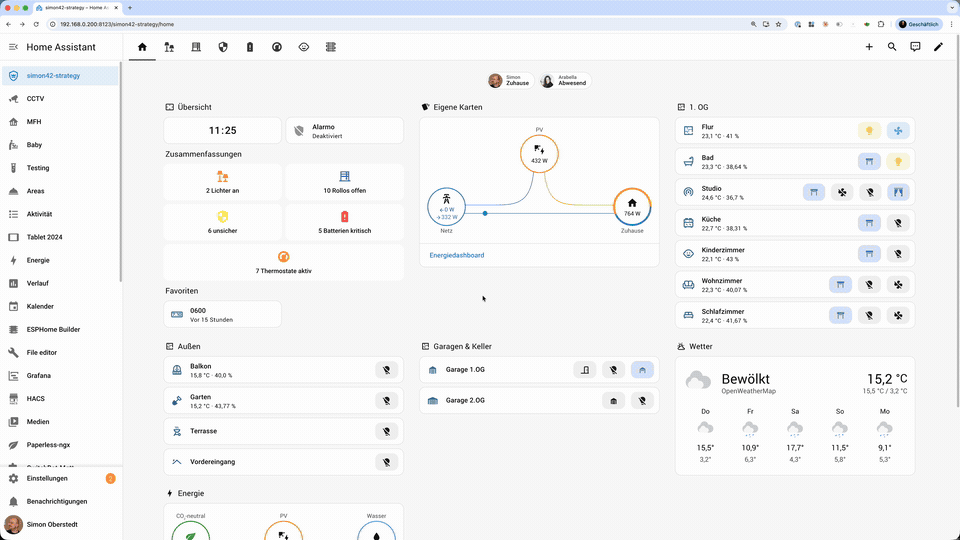The width and height of the screenshot is (960, 540).
Task: Switch to the lights view tab
Action: pos(169,47)
